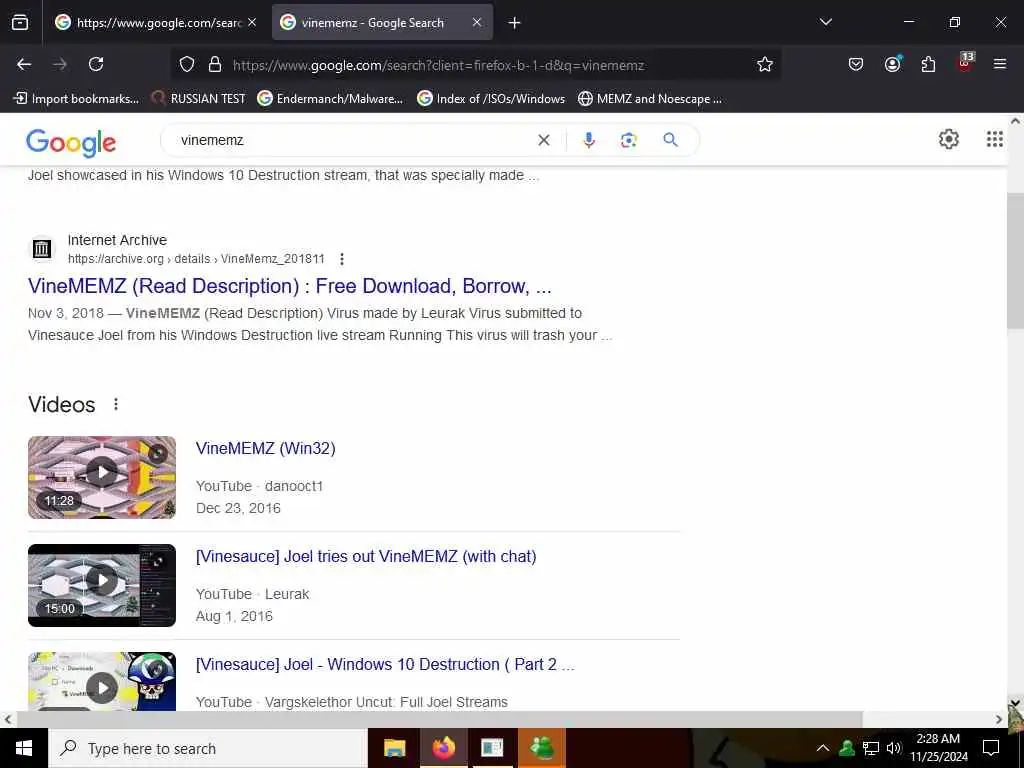Open Index of /ISOs/Windows bookmark
The height and width of the screenshot is (768, 1024).
pyautogui.click(x=491, y=99)
